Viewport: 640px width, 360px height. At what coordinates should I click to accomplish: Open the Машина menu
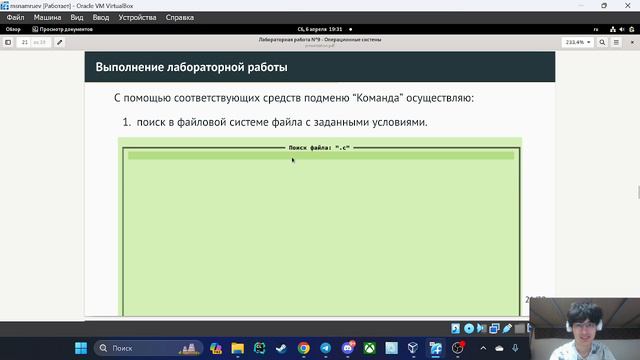coord(47,18)
